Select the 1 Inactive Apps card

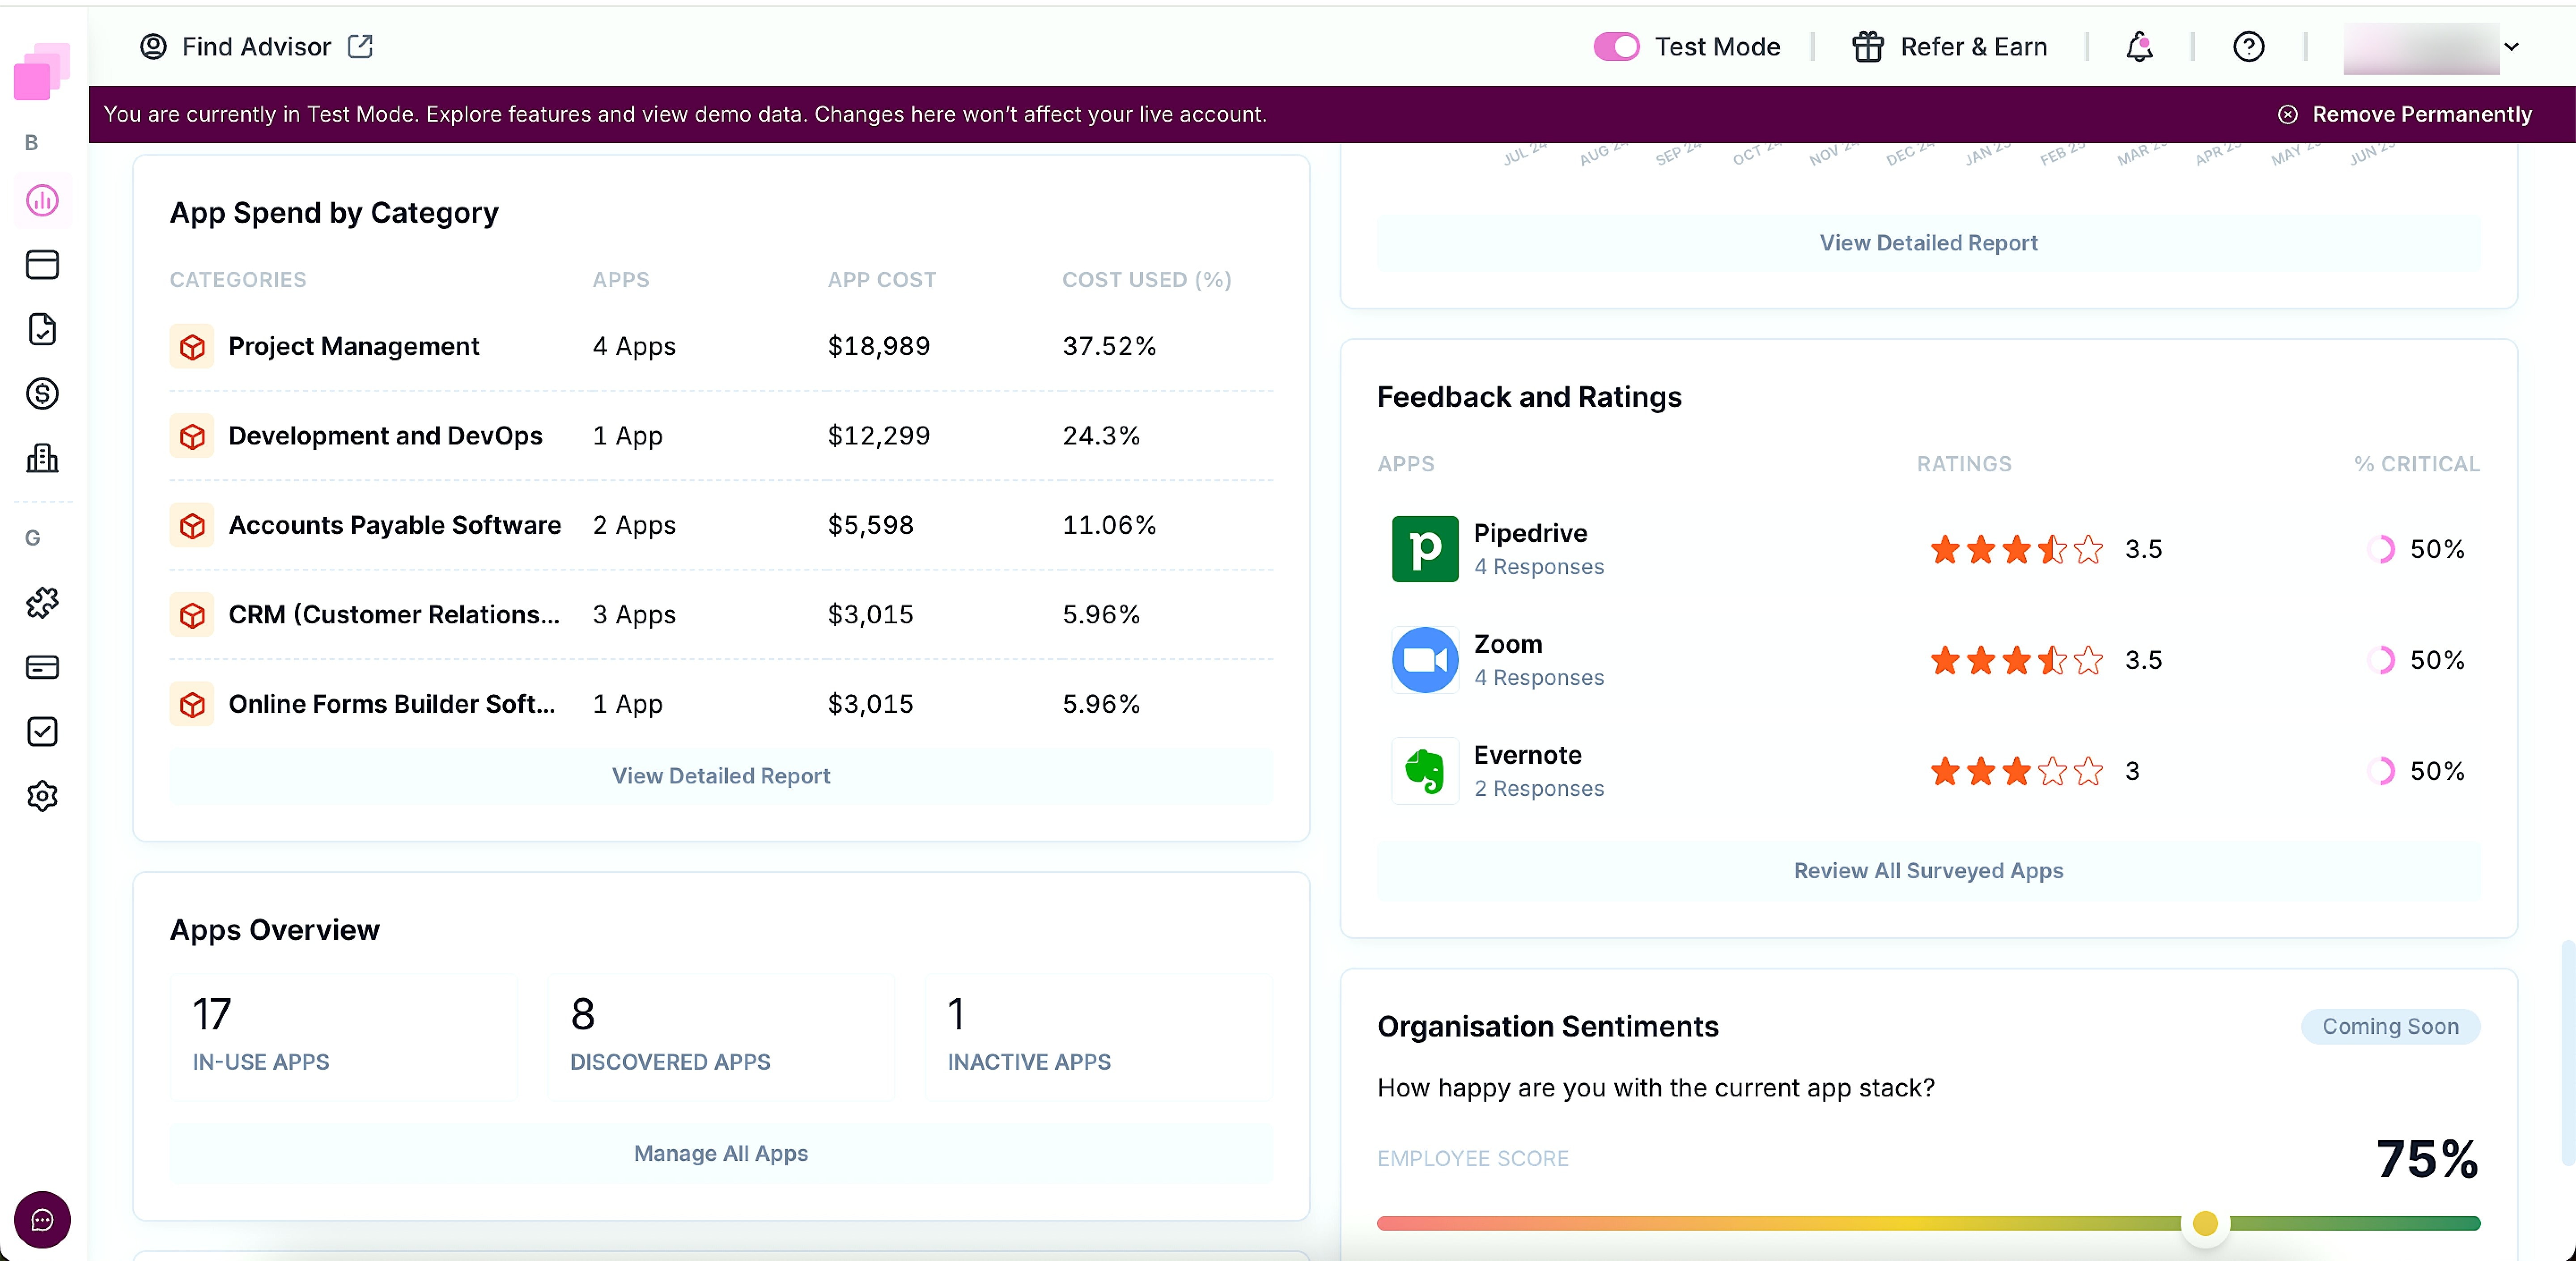click(1099, 1038)
